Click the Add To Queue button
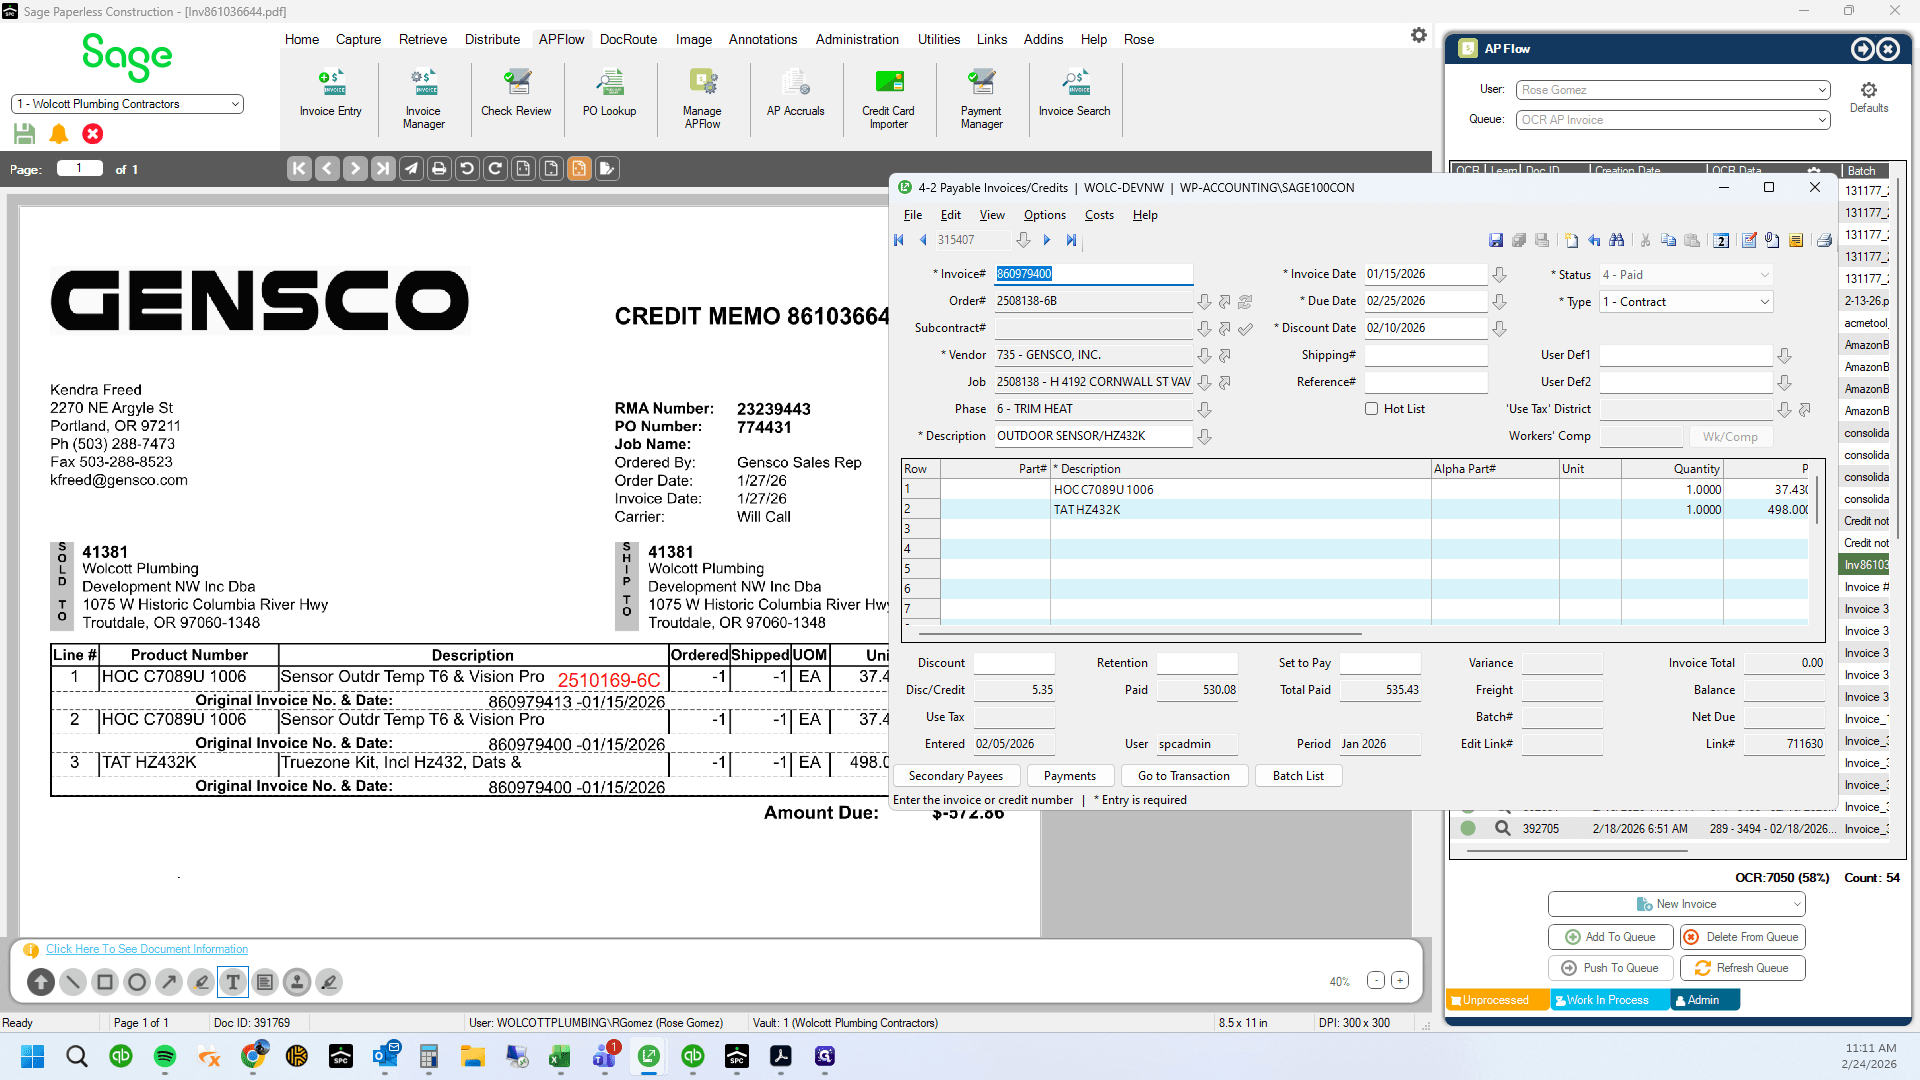 1610,937
